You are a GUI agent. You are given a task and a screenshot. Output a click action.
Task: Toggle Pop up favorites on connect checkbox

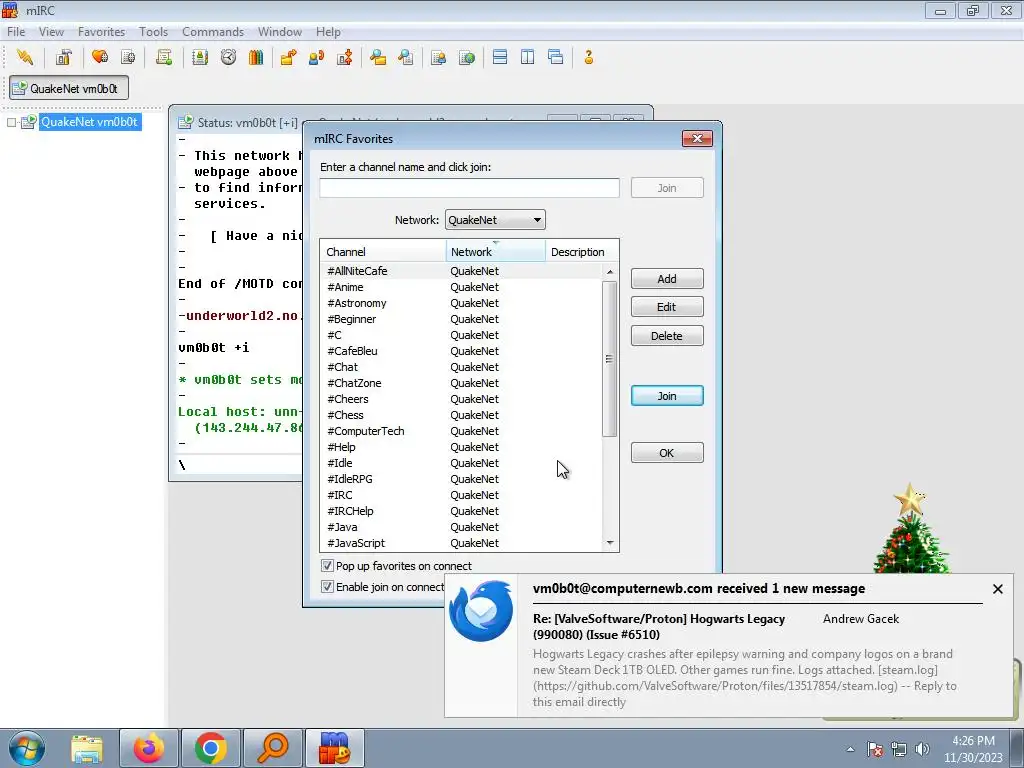tap(327, 566)
